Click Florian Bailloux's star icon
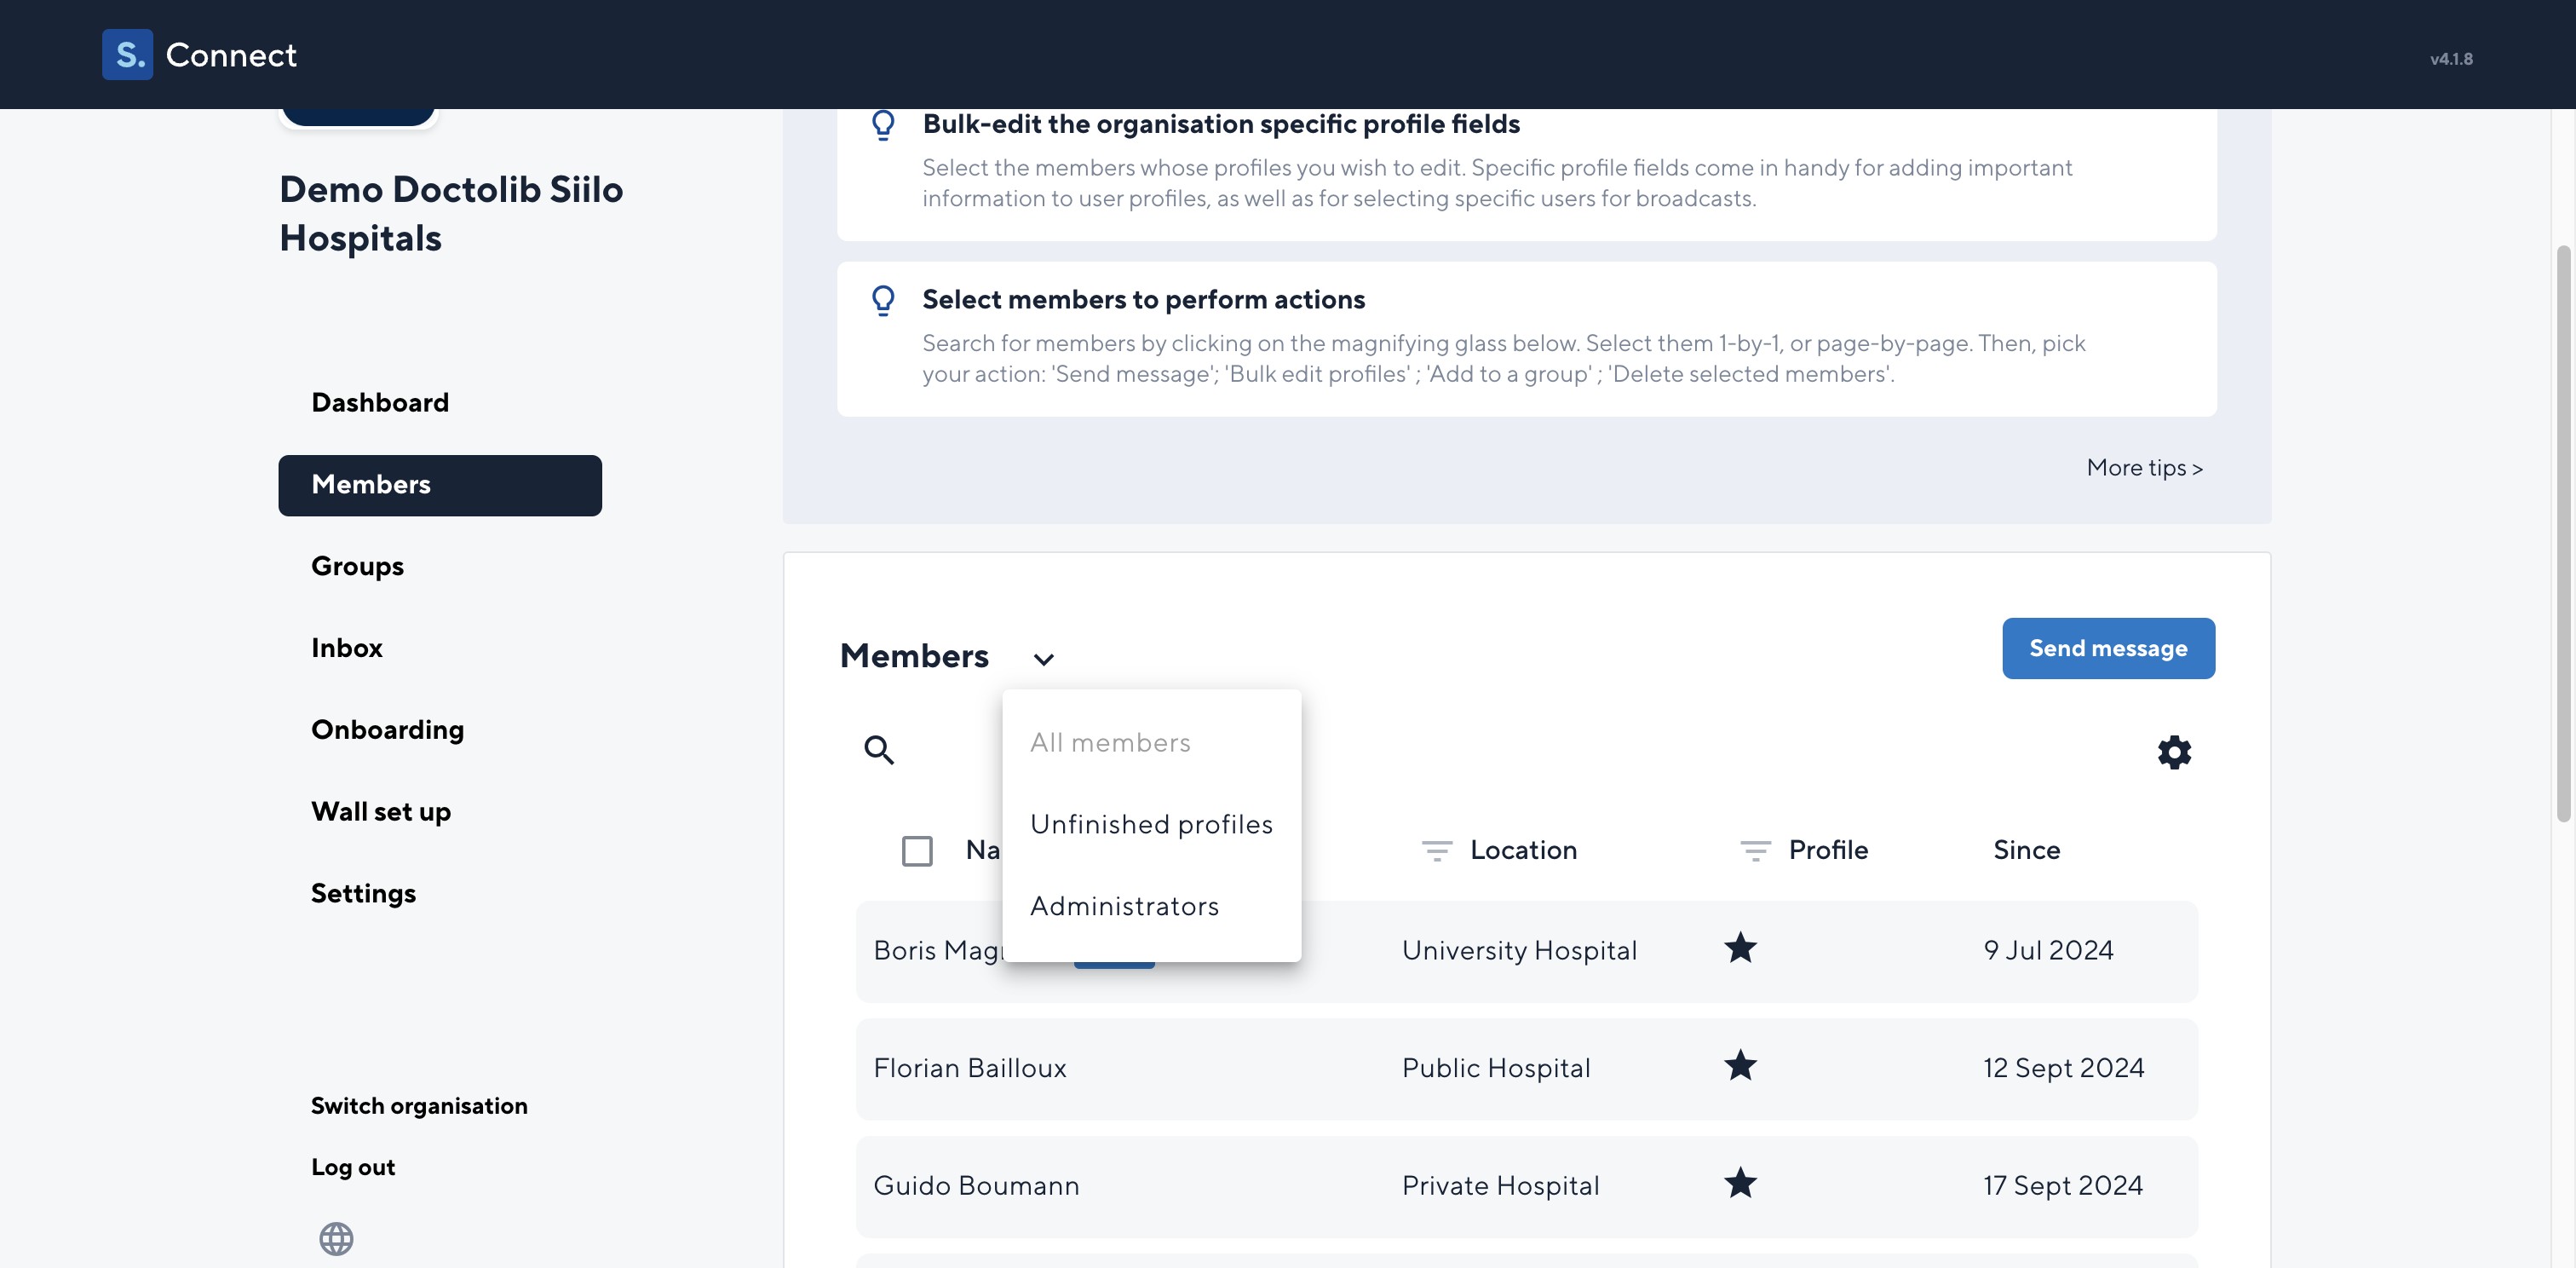Screen dimensions: 2576x1268 tap(1740, 1066)
